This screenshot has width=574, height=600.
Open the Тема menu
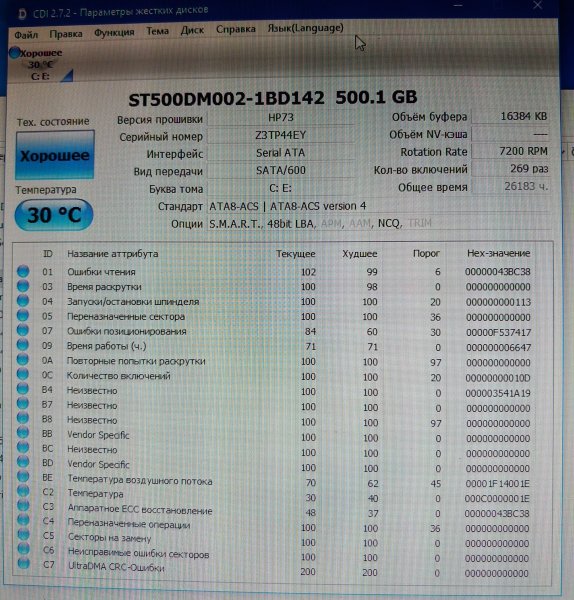pos(157,31)
